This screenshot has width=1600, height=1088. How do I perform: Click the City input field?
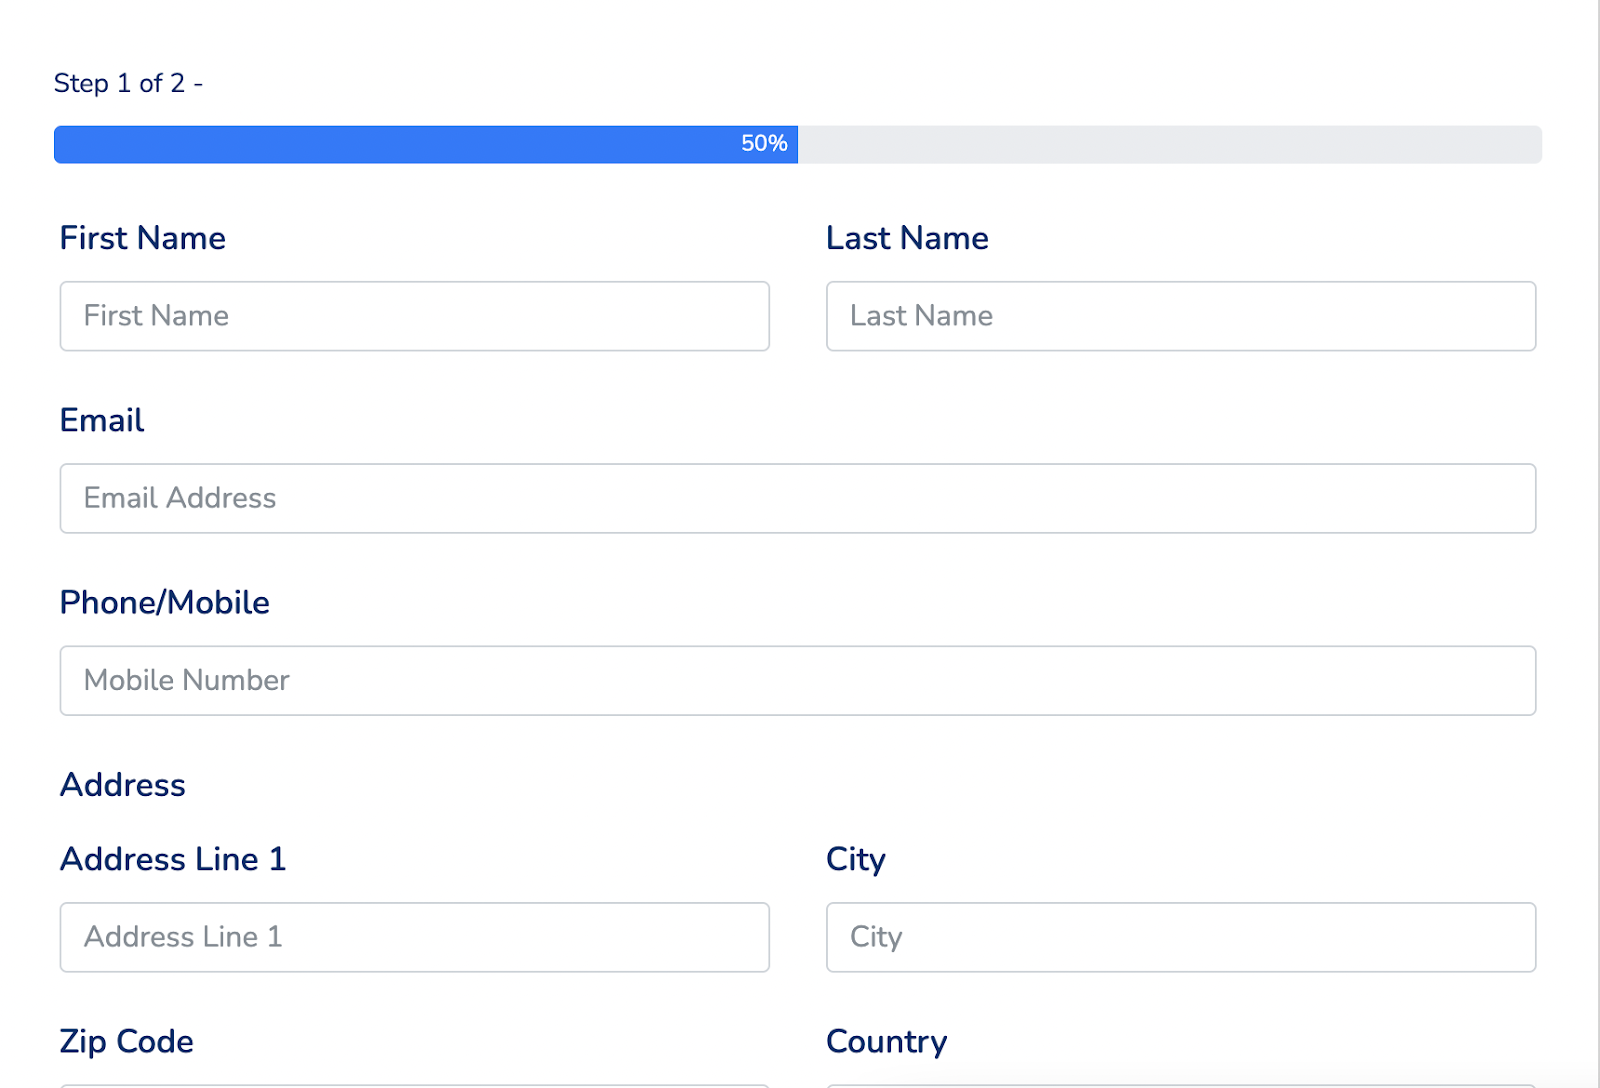(x=1181, y=937)
